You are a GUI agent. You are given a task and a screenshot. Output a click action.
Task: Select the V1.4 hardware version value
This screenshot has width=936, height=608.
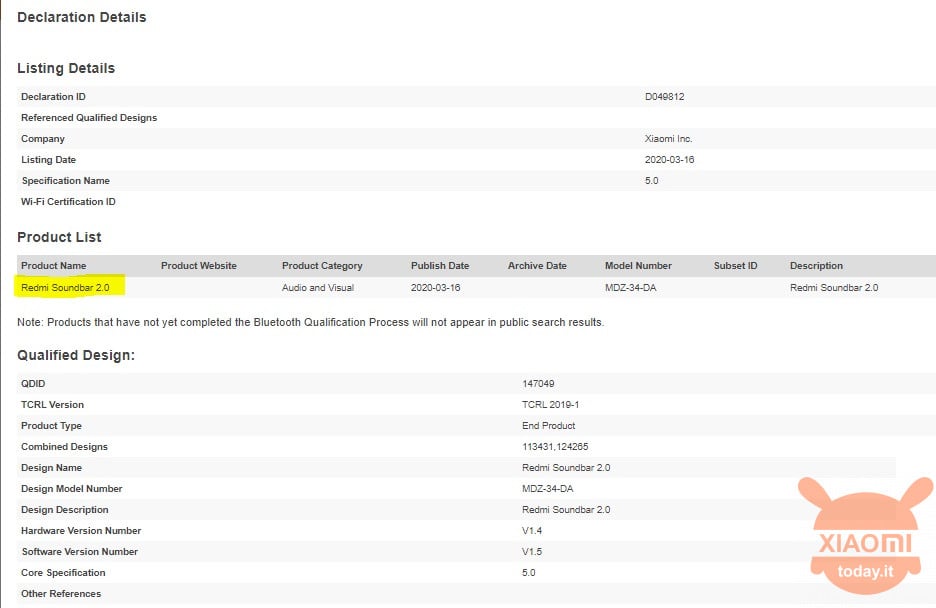532,530
